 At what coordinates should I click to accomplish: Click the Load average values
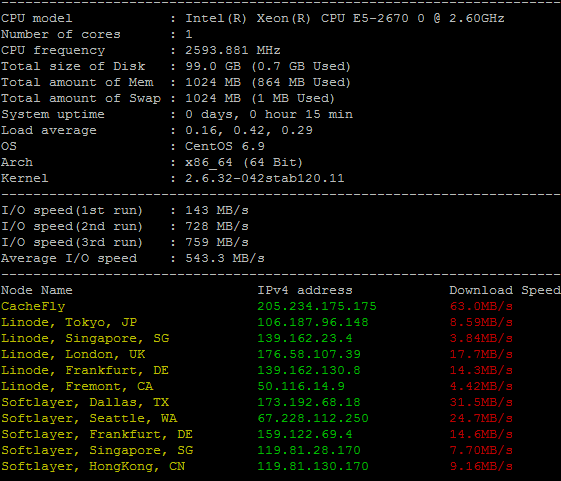point(249,130)
